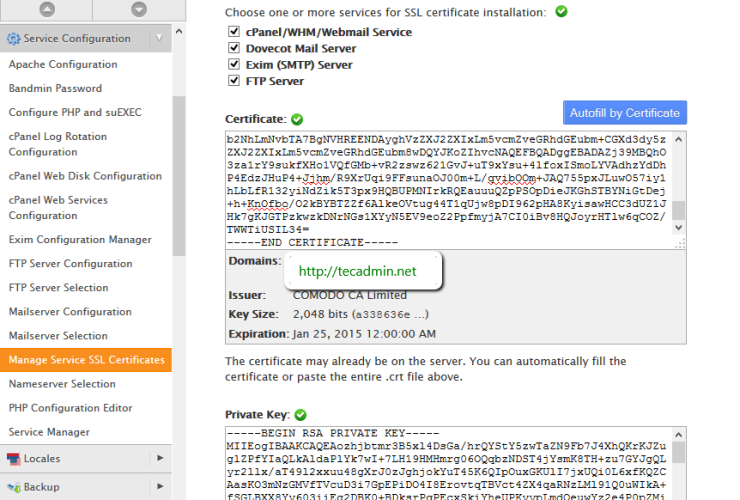Click the Backup icon in sidebar
740x500 pixels.
click(x=14, y=487)
